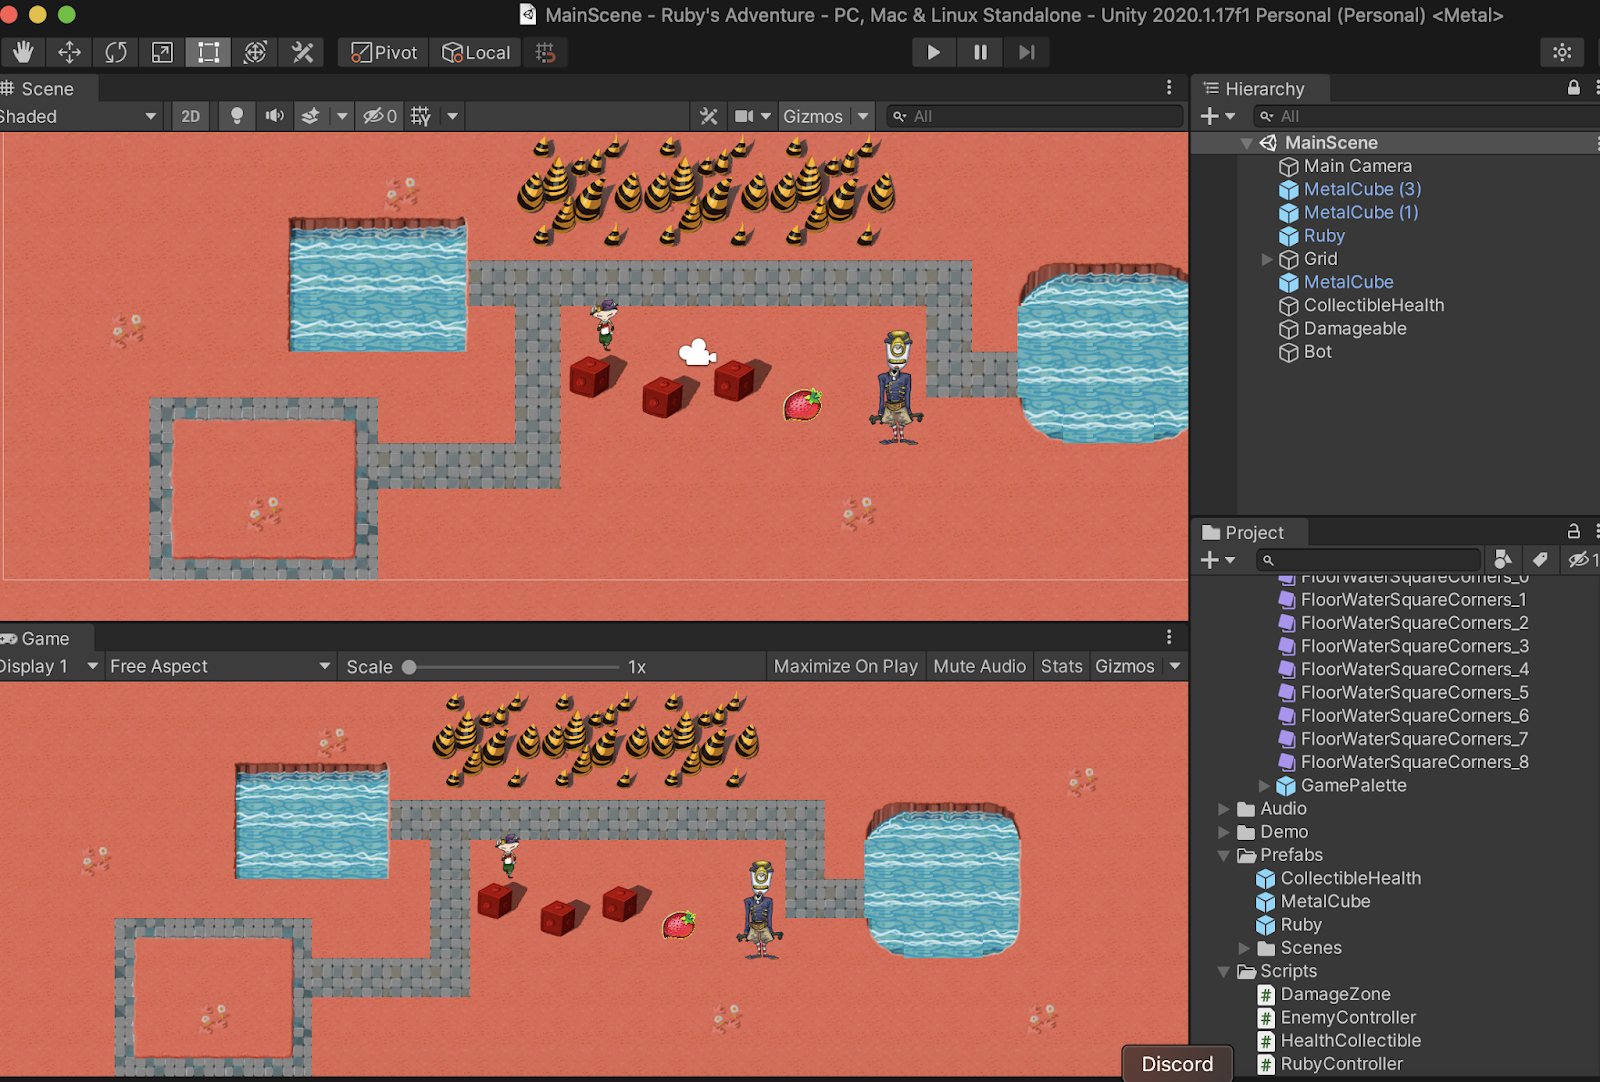
Task: Select the MetalCube prefab asset
Action: (x=1325, y=901)
